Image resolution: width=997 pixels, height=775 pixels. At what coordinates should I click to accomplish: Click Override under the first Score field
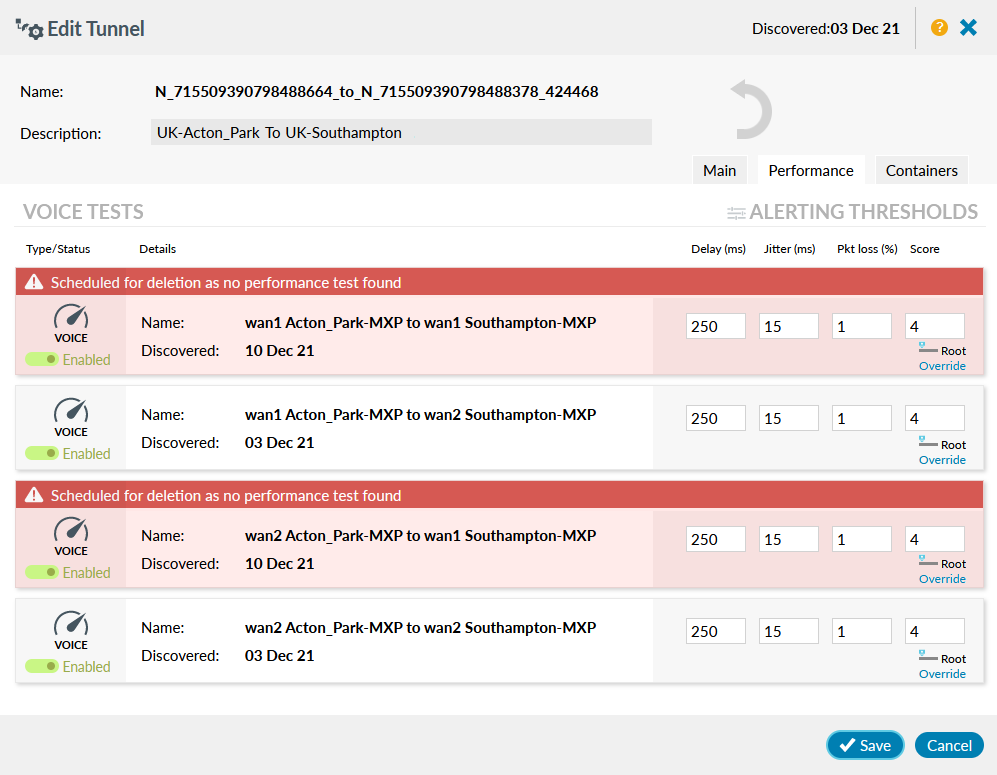(x=942, y=366)
